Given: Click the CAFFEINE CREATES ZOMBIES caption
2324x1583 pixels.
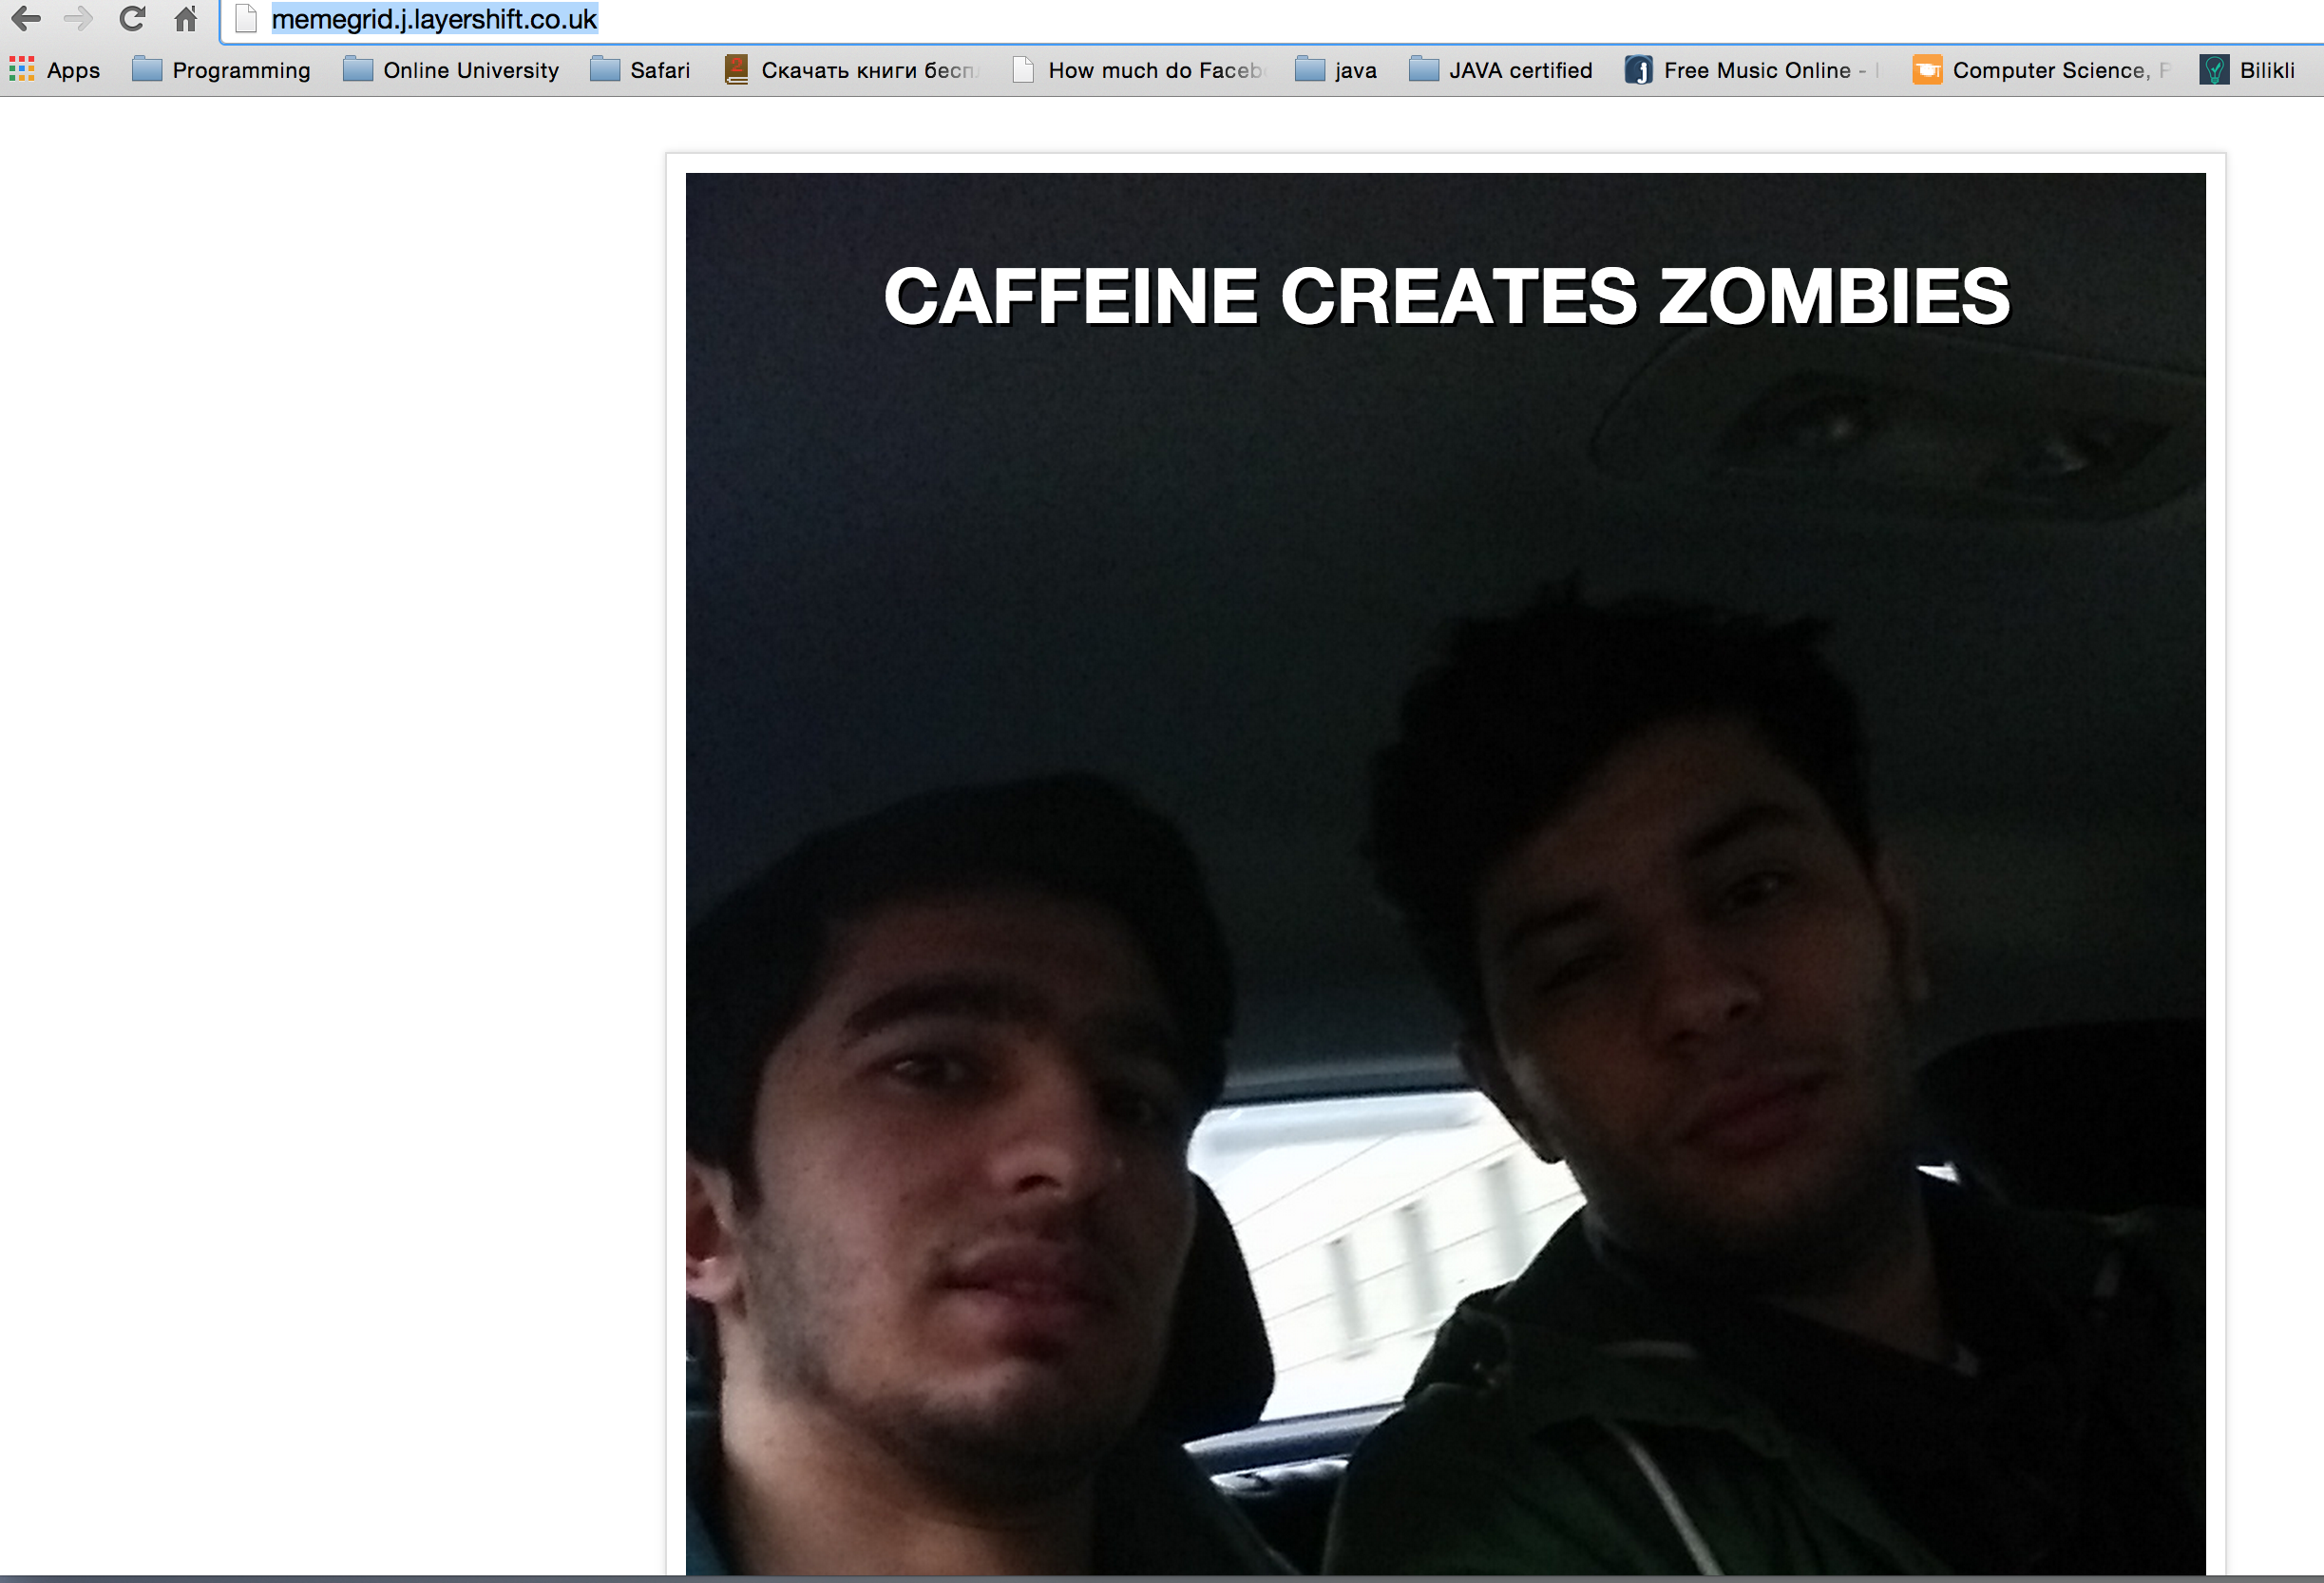Looking at the screenshot, I should [x=1445, y=296].
